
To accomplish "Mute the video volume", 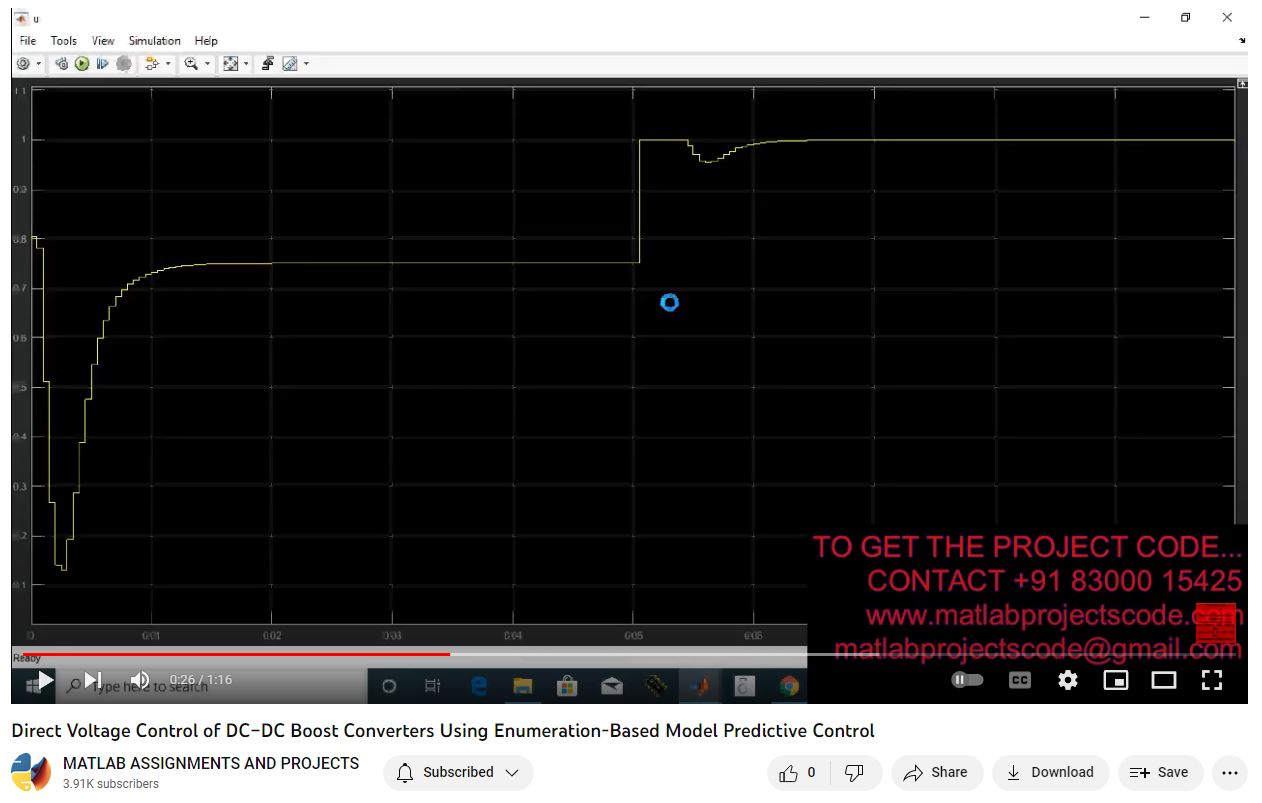I will tap(140, 681).
